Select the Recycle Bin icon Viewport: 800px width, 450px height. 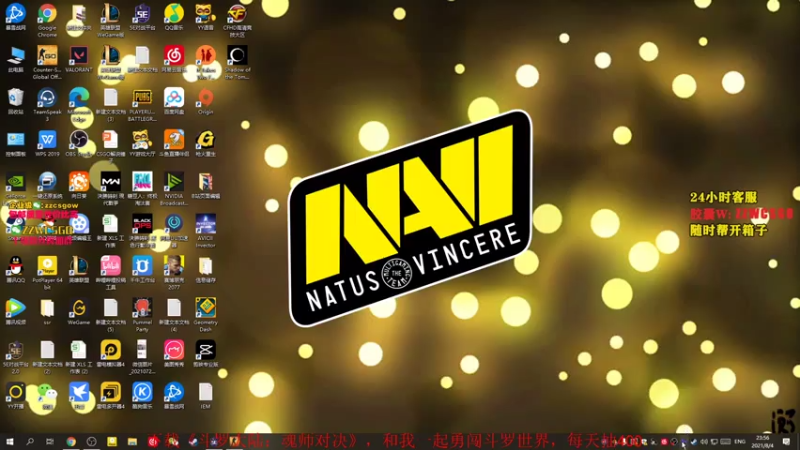[15, 101]
